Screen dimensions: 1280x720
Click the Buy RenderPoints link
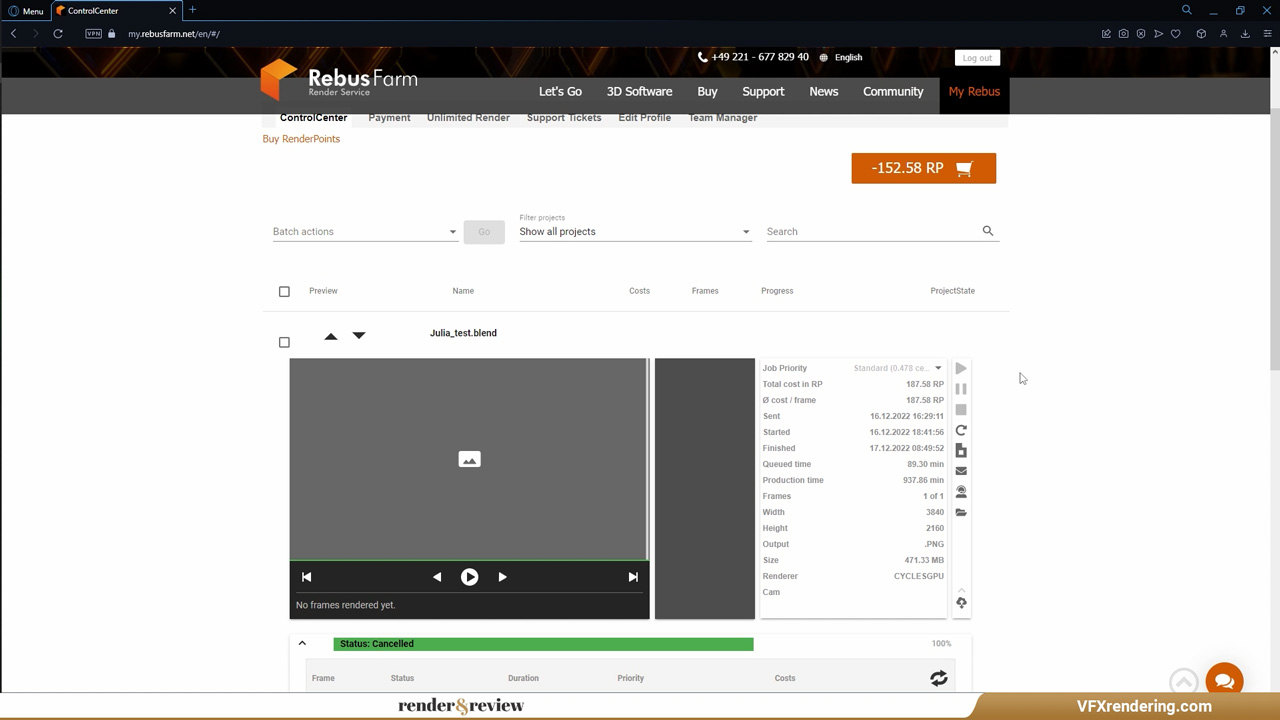[x=300, y=138]
